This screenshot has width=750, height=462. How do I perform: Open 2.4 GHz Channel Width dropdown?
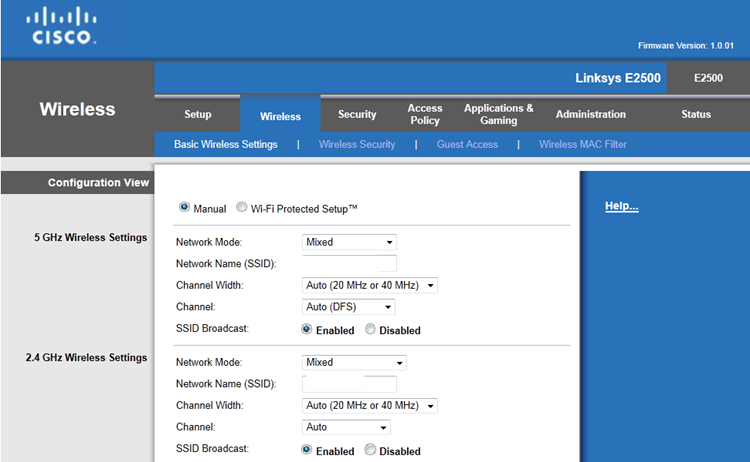pyautogui.click(x=369, y=406)
